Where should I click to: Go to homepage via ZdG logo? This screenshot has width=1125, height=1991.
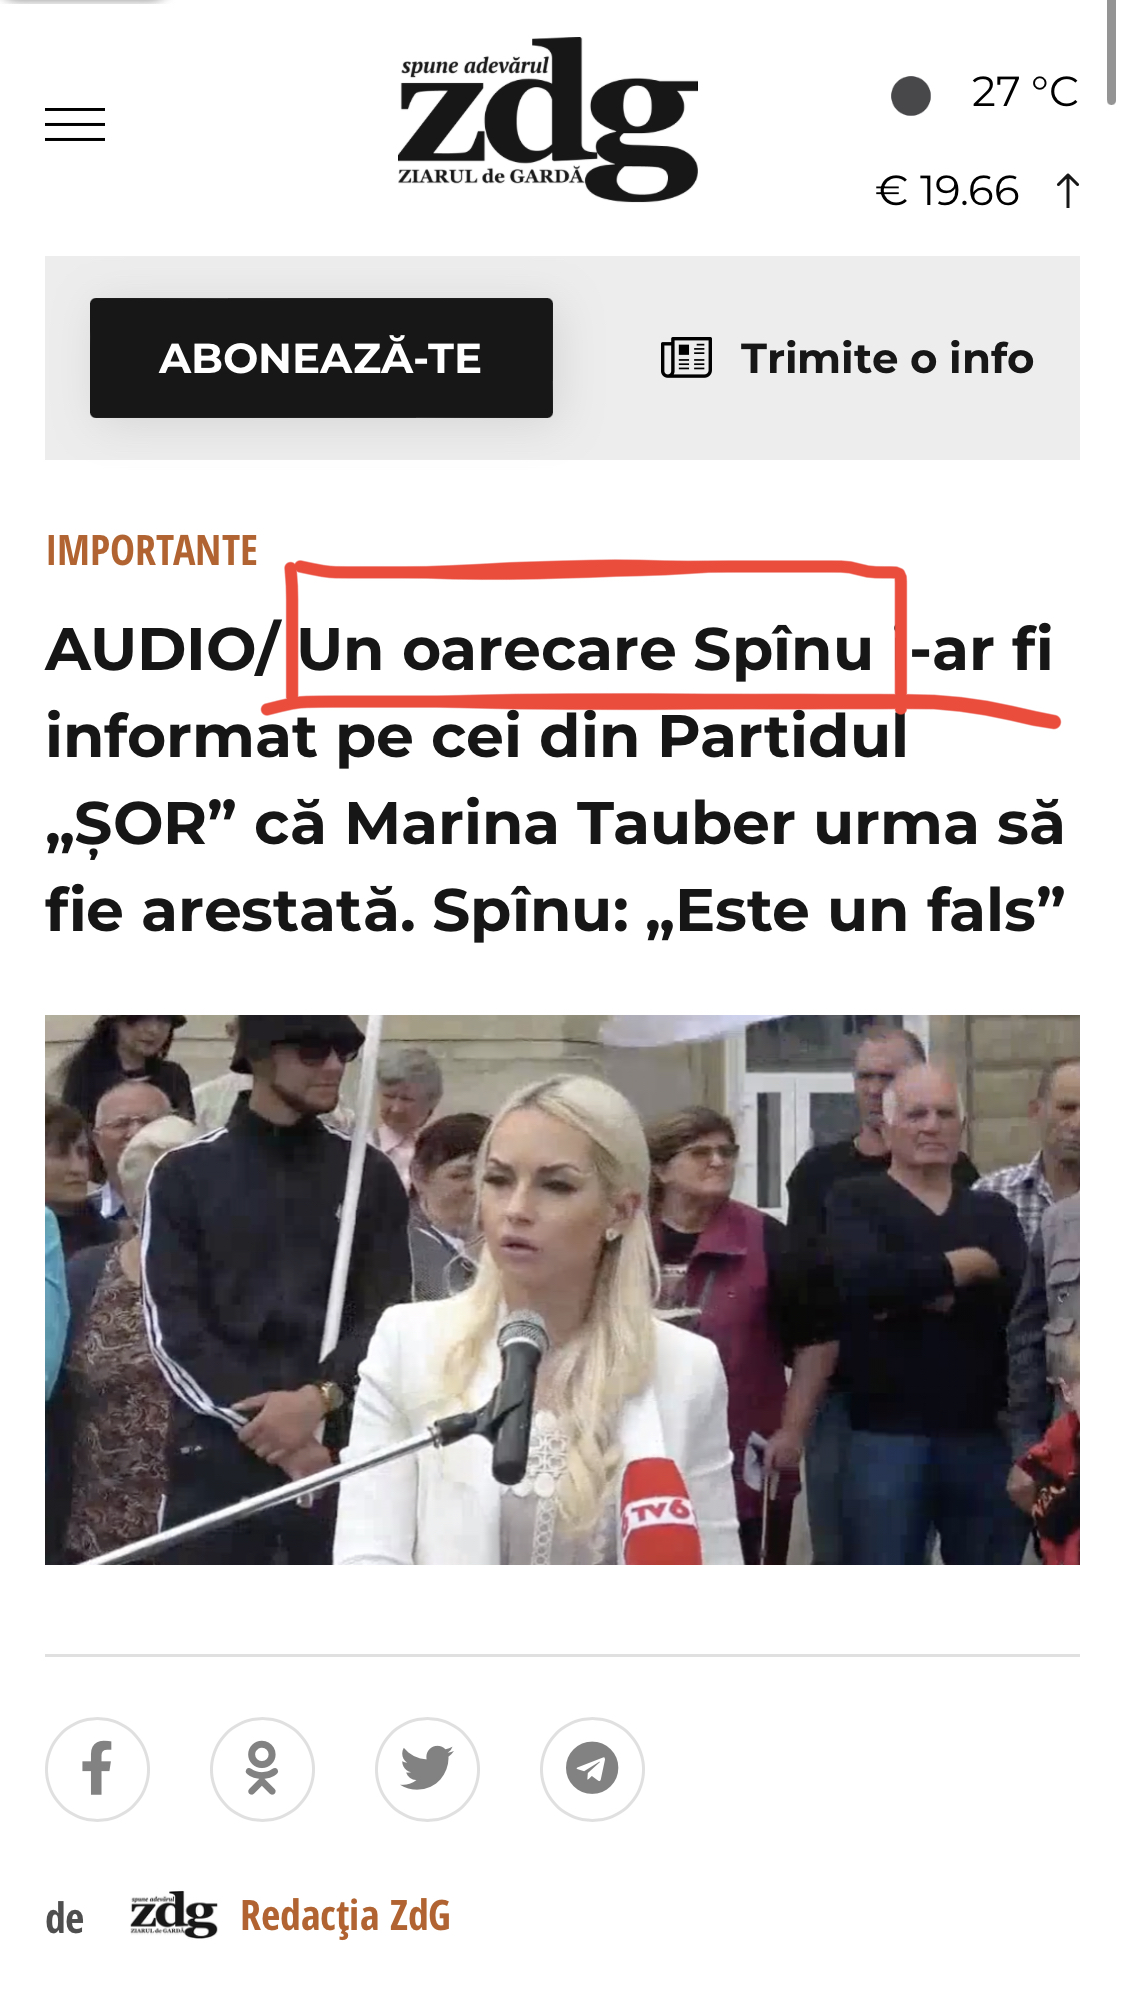click(548, 119)
